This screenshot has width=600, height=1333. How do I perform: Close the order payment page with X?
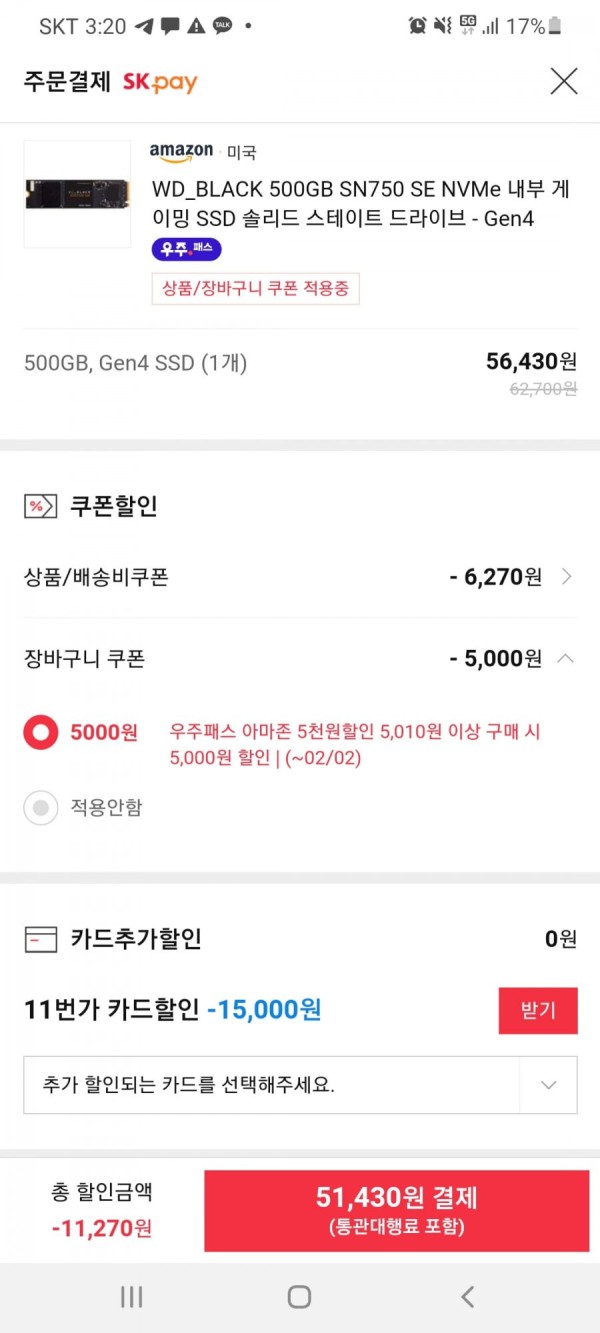[564, 81]
